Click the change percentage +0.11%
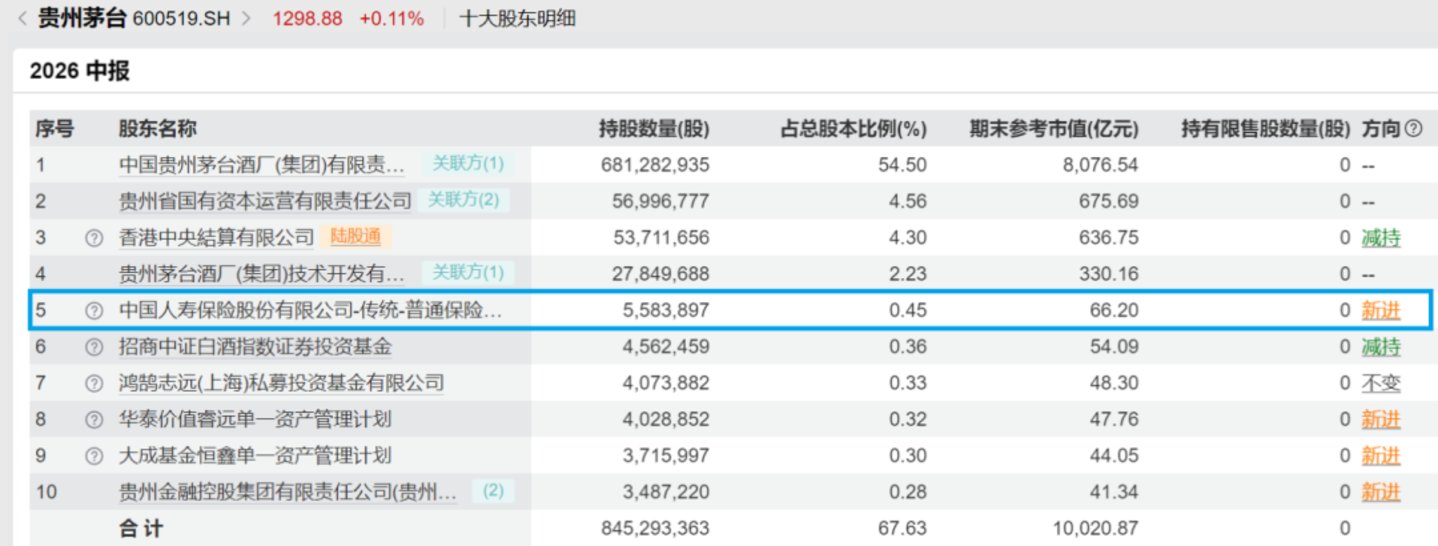 [x=392, y=19]
